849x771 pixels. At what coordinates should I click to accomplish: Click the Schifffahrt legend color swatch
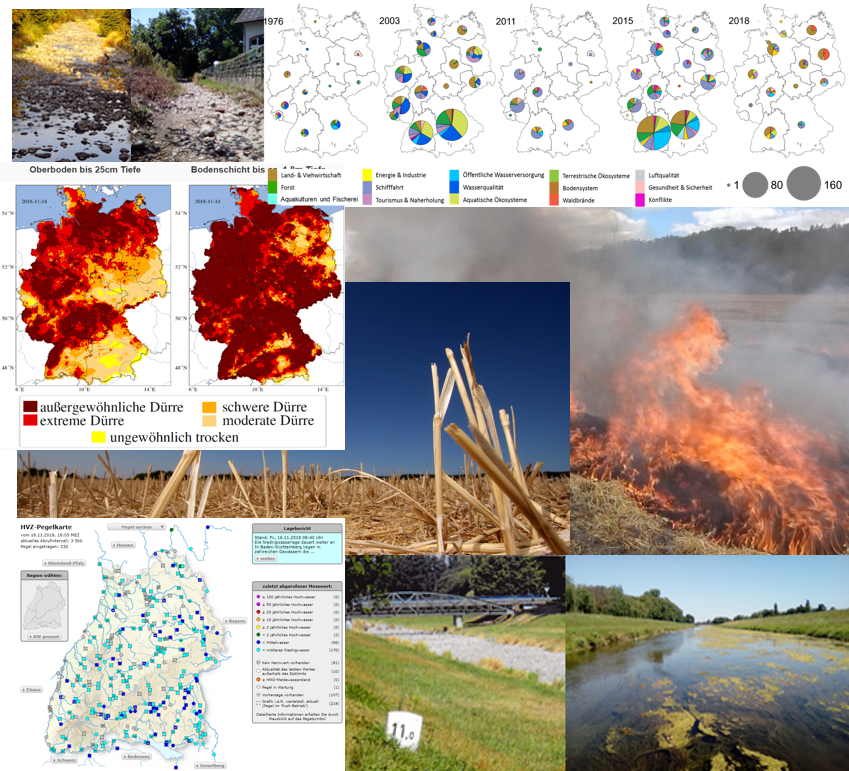click(367, 187)
